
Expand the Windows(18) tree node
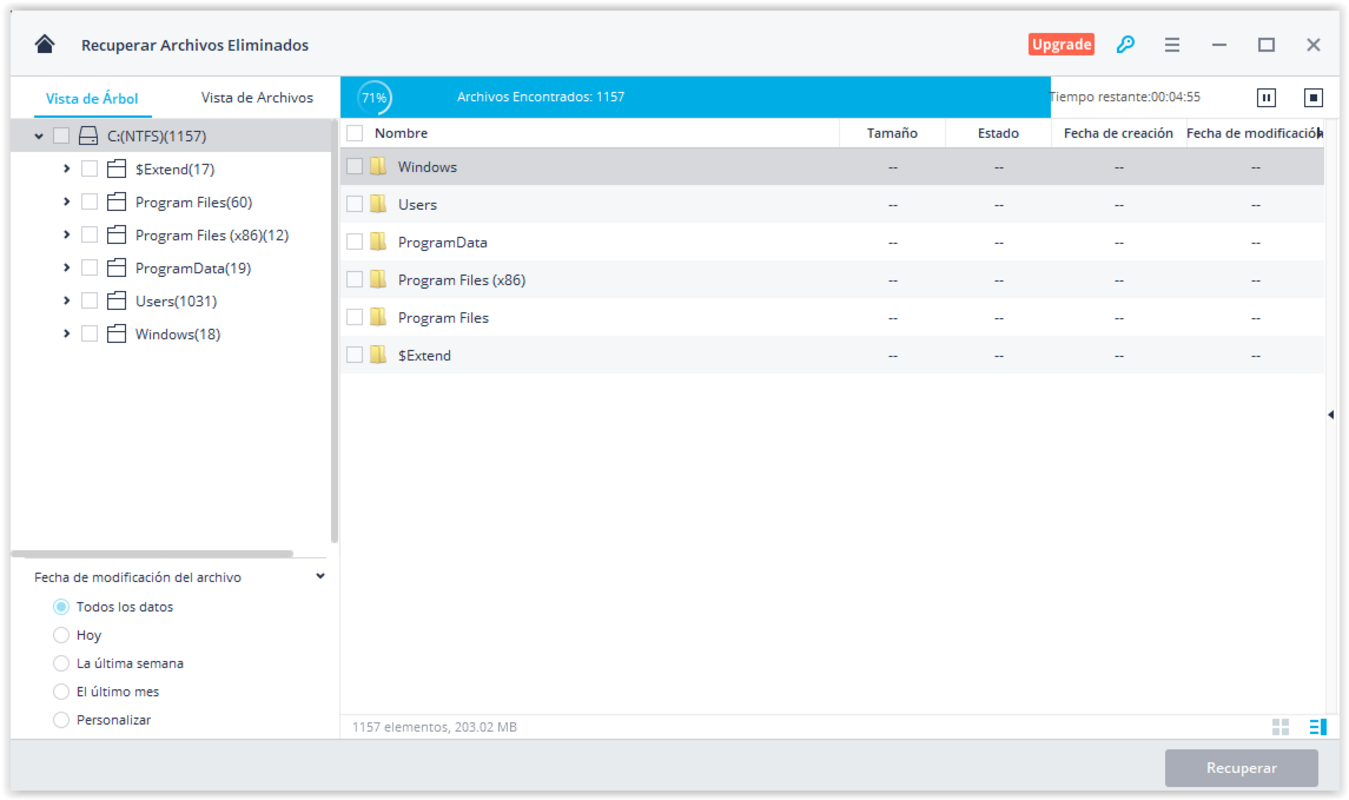pos(67,334)
